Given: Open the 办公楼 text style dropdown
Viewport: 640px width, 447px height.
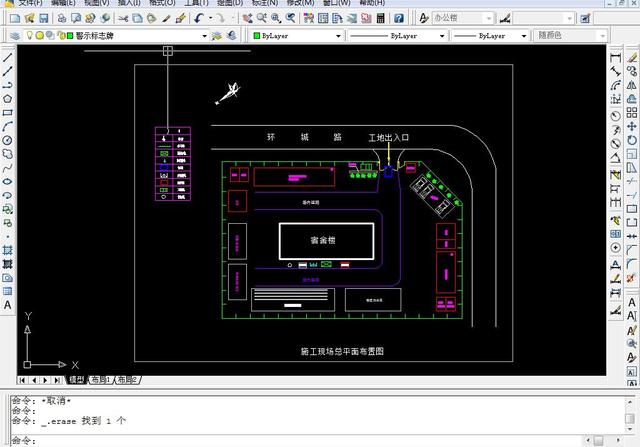Looking at the screenshot, I should [489, 18].
